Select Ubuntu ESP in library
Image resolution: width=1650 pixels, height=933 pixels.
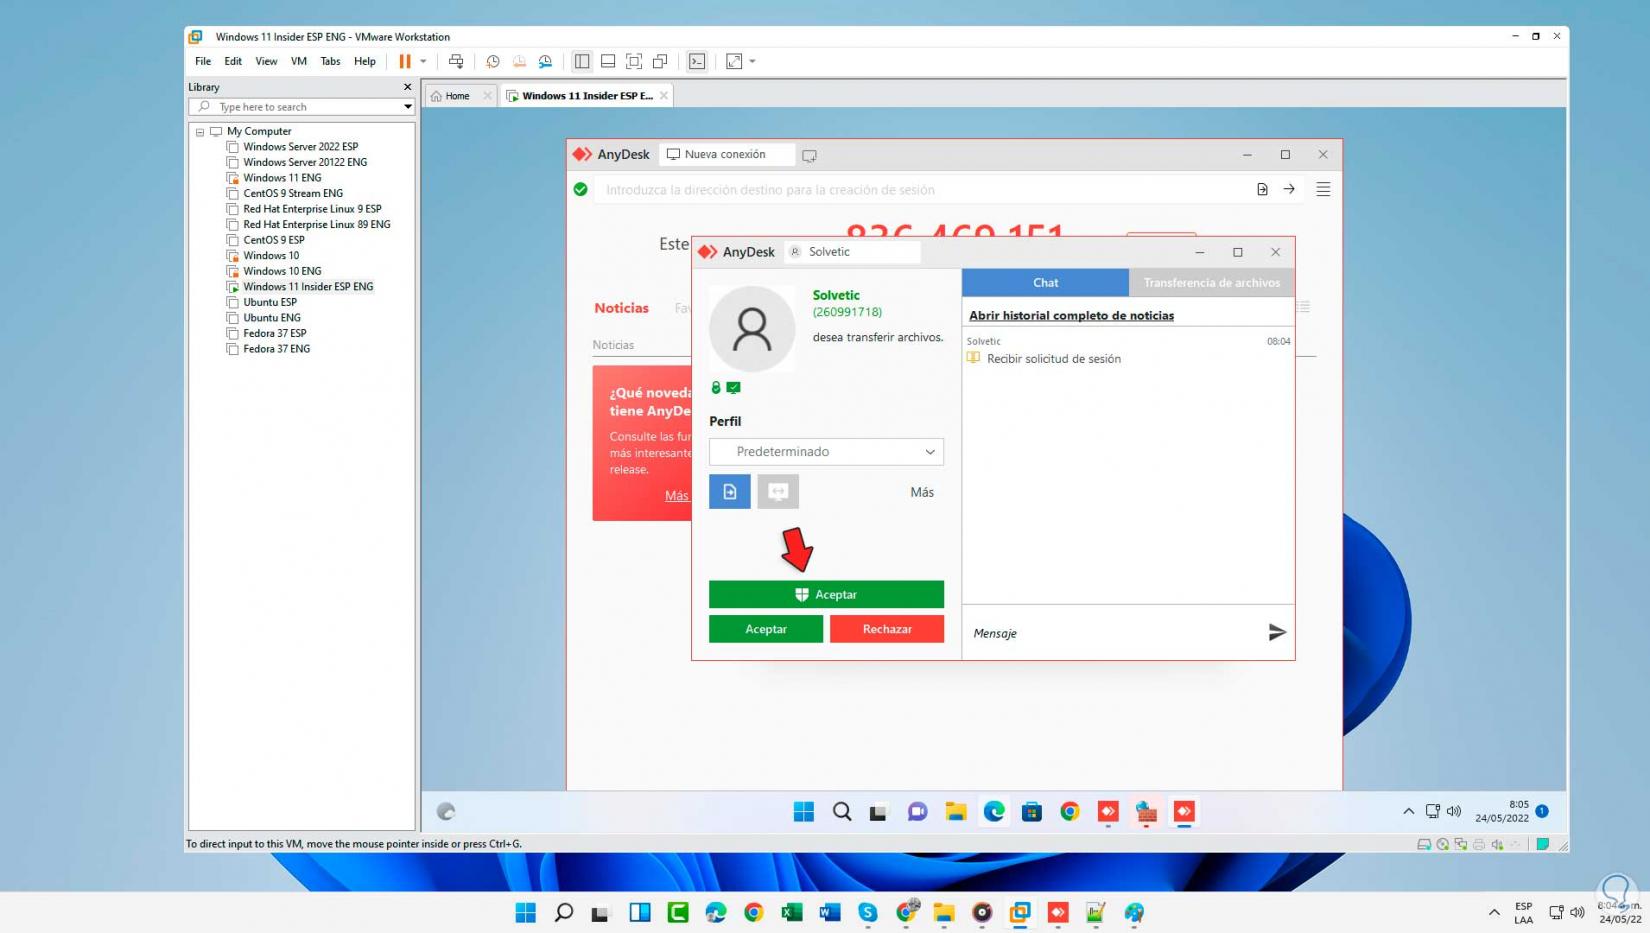[269, 302]
